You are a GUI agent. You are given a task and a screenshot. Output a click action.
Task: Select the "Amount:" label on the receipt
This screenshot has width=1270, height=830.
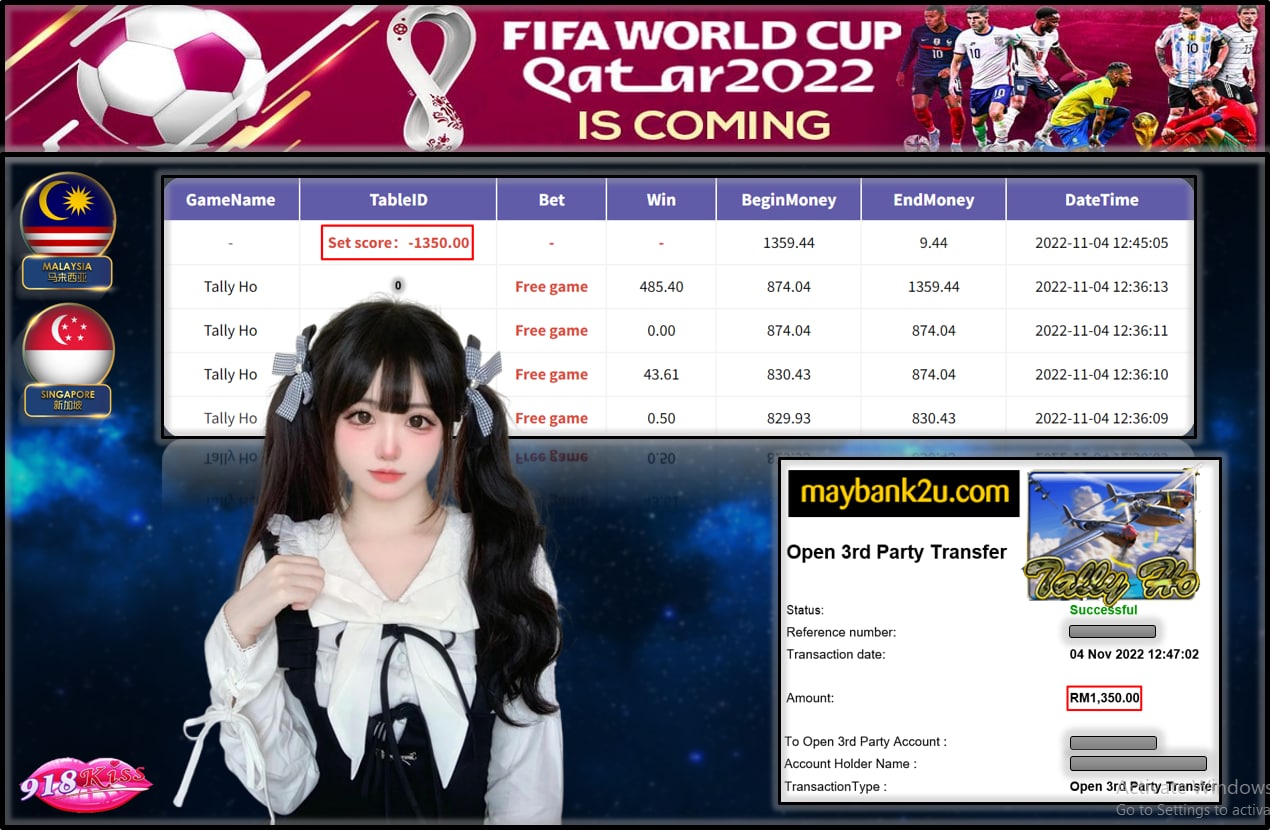click(x=810, y=698)
